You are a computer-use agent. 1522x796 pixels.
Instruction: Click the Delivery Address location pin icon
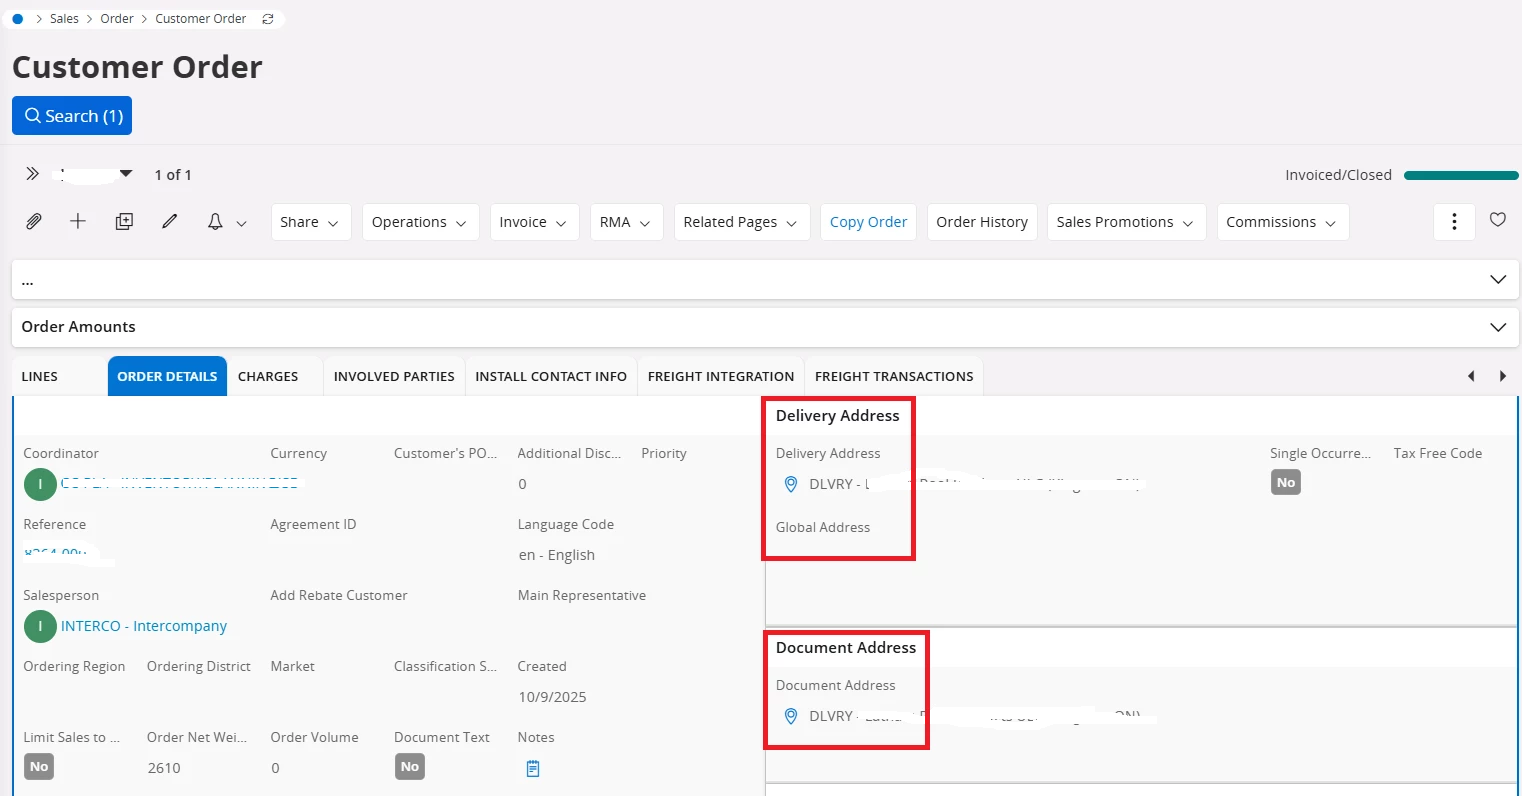pyautogui.click(x=791, y=484)
